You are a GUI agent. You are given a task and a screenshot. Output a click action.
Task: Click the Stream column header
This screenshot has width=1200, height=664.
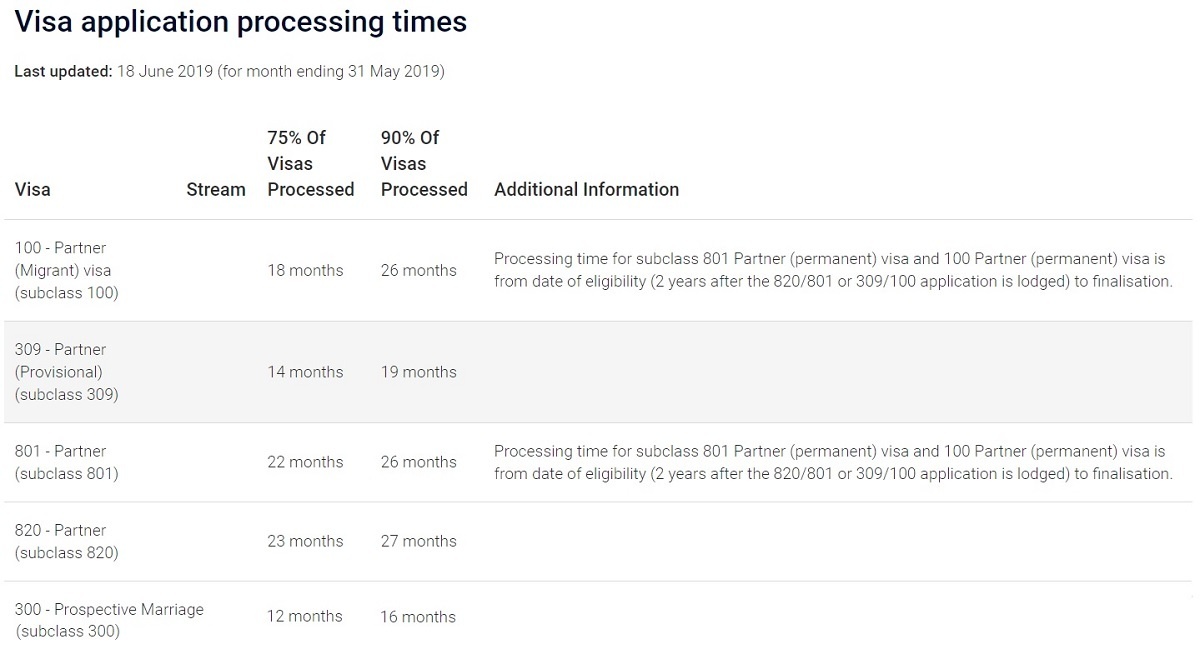point(215,189)
